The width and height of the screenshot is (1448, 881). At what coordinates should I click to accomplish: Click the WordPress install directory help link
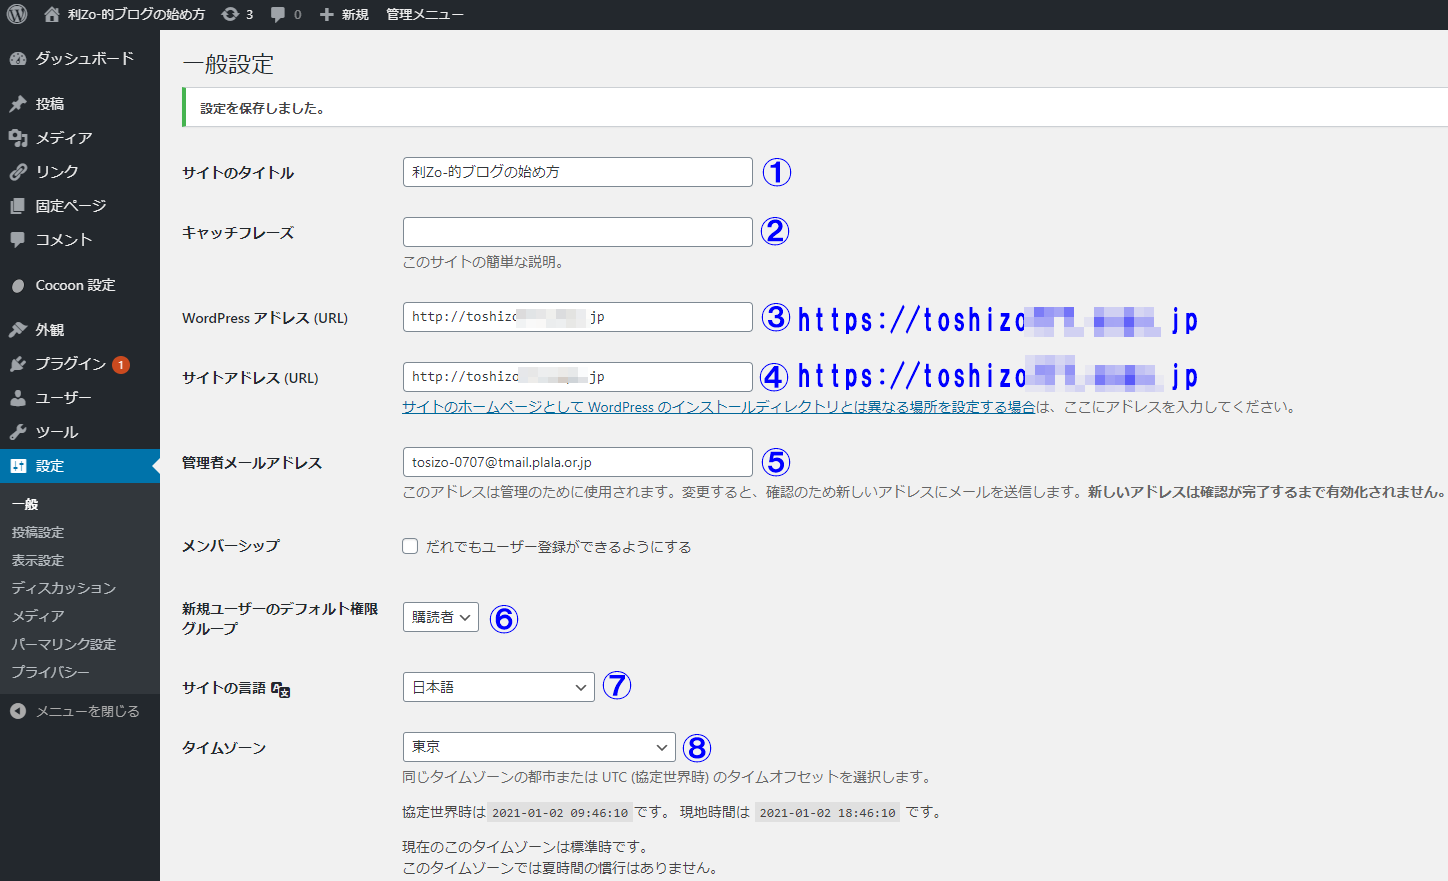pos(718,407)
